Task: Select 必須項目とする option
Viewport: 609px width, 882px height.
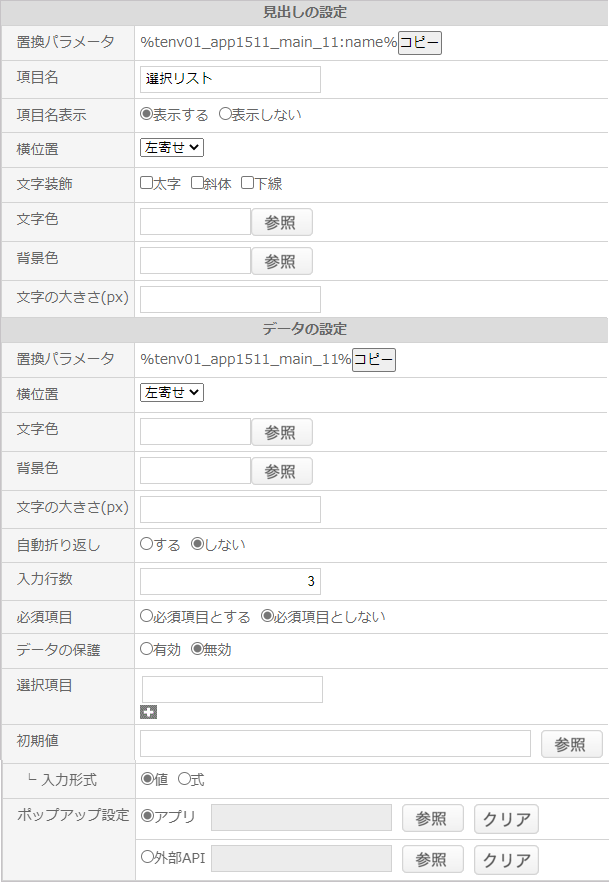Action: 146,616
